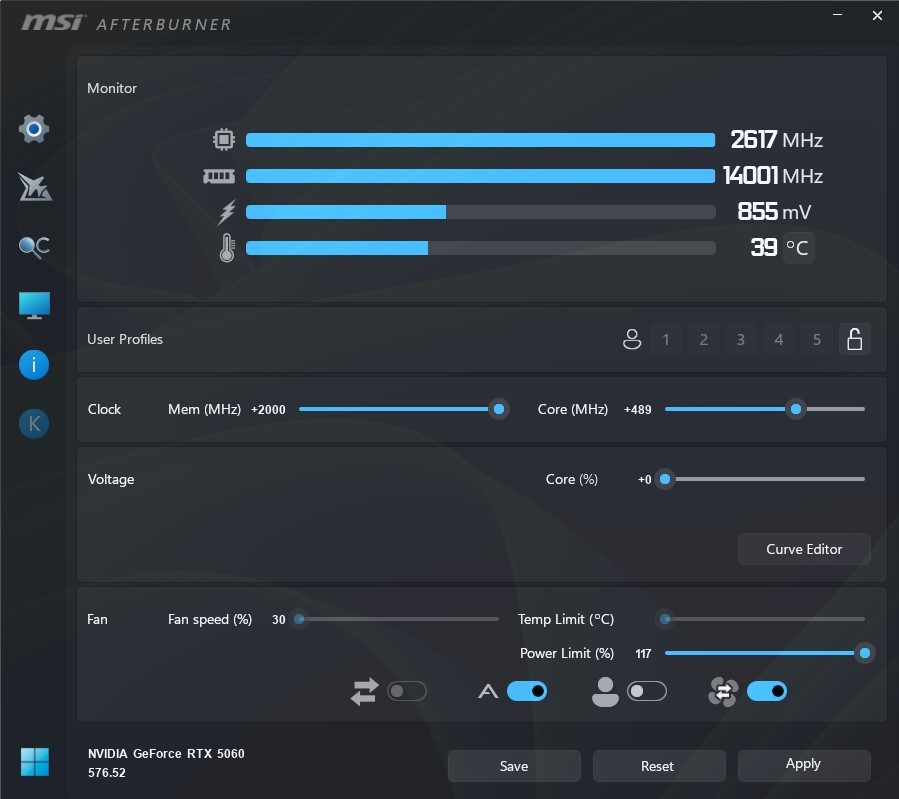The width and height of the screenshot is (899, 799).
Task: Click the driver version 576.52
Action: point(107,773)
